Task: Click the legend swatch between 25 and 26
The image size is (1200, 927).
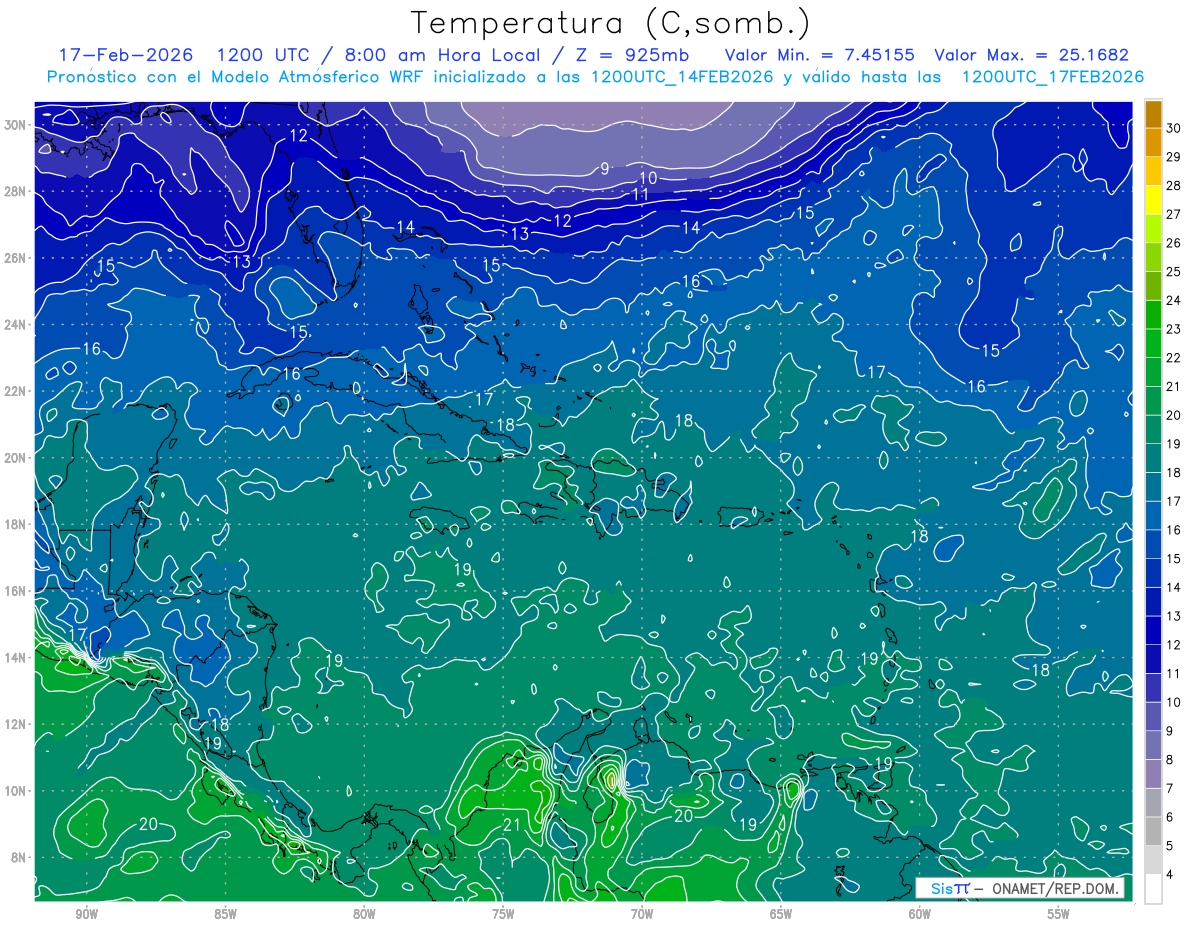Action: [x=1154, y=257]
